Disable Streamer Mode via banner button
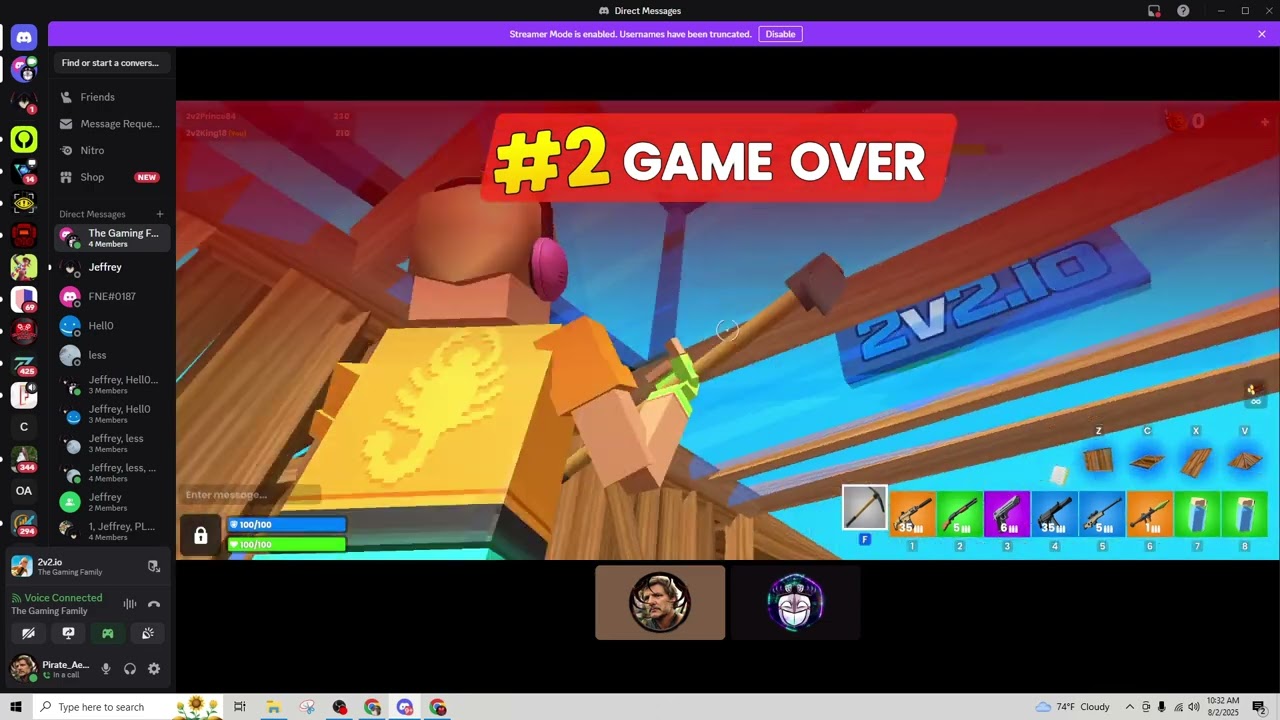The width and height of the screenshot is (1280, 720). [x=780, y=34]
